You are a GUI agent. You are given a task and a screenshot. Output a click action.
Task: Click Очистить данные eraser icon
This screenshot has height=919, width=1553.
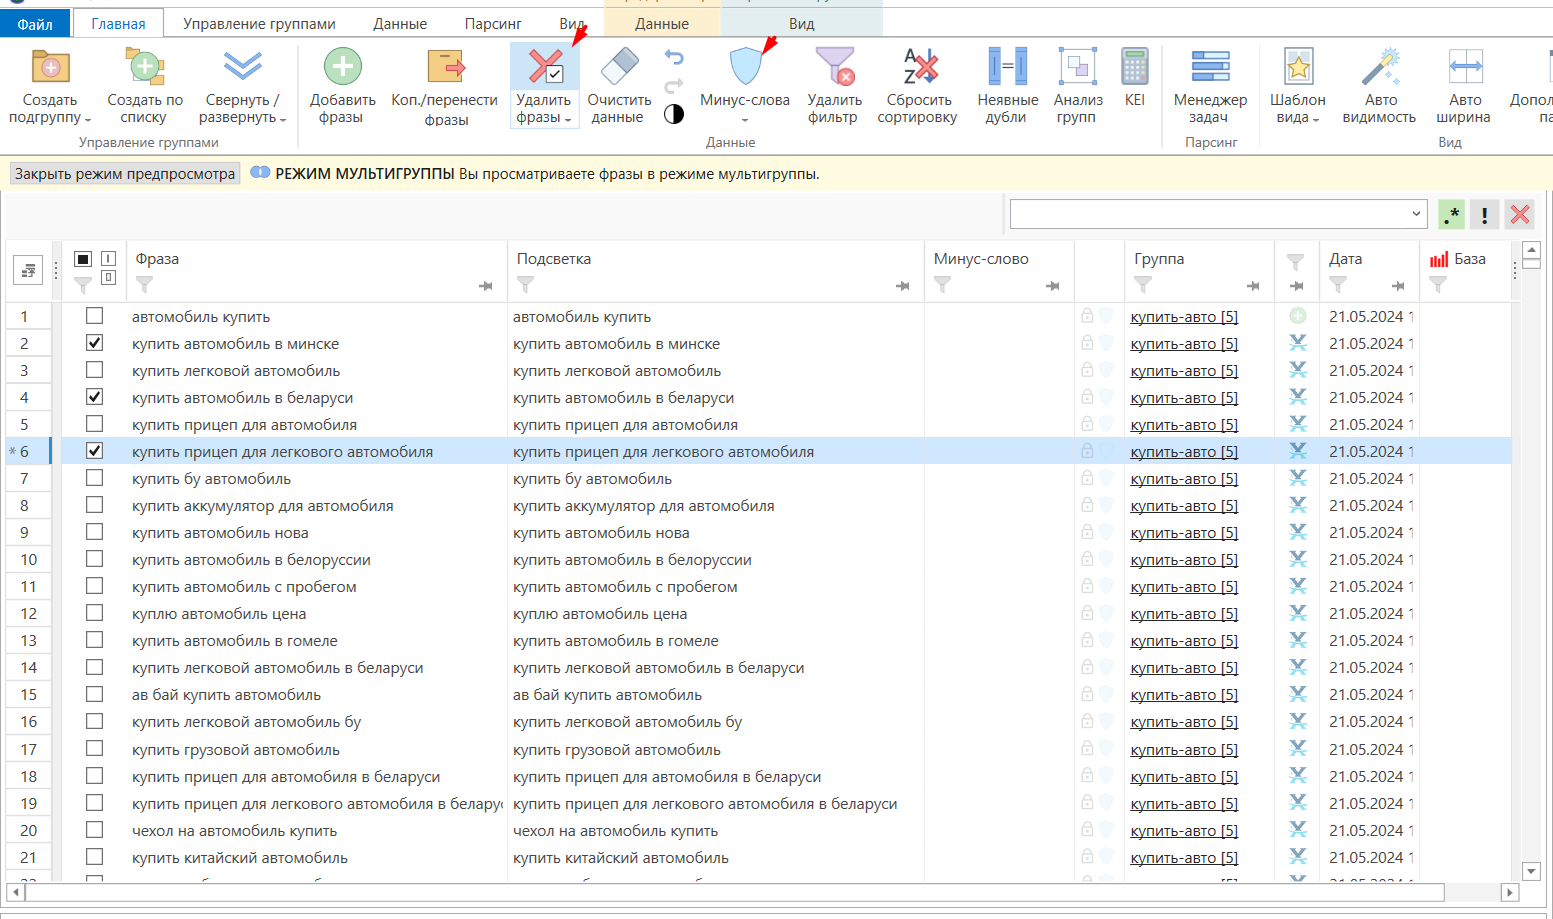619,67
